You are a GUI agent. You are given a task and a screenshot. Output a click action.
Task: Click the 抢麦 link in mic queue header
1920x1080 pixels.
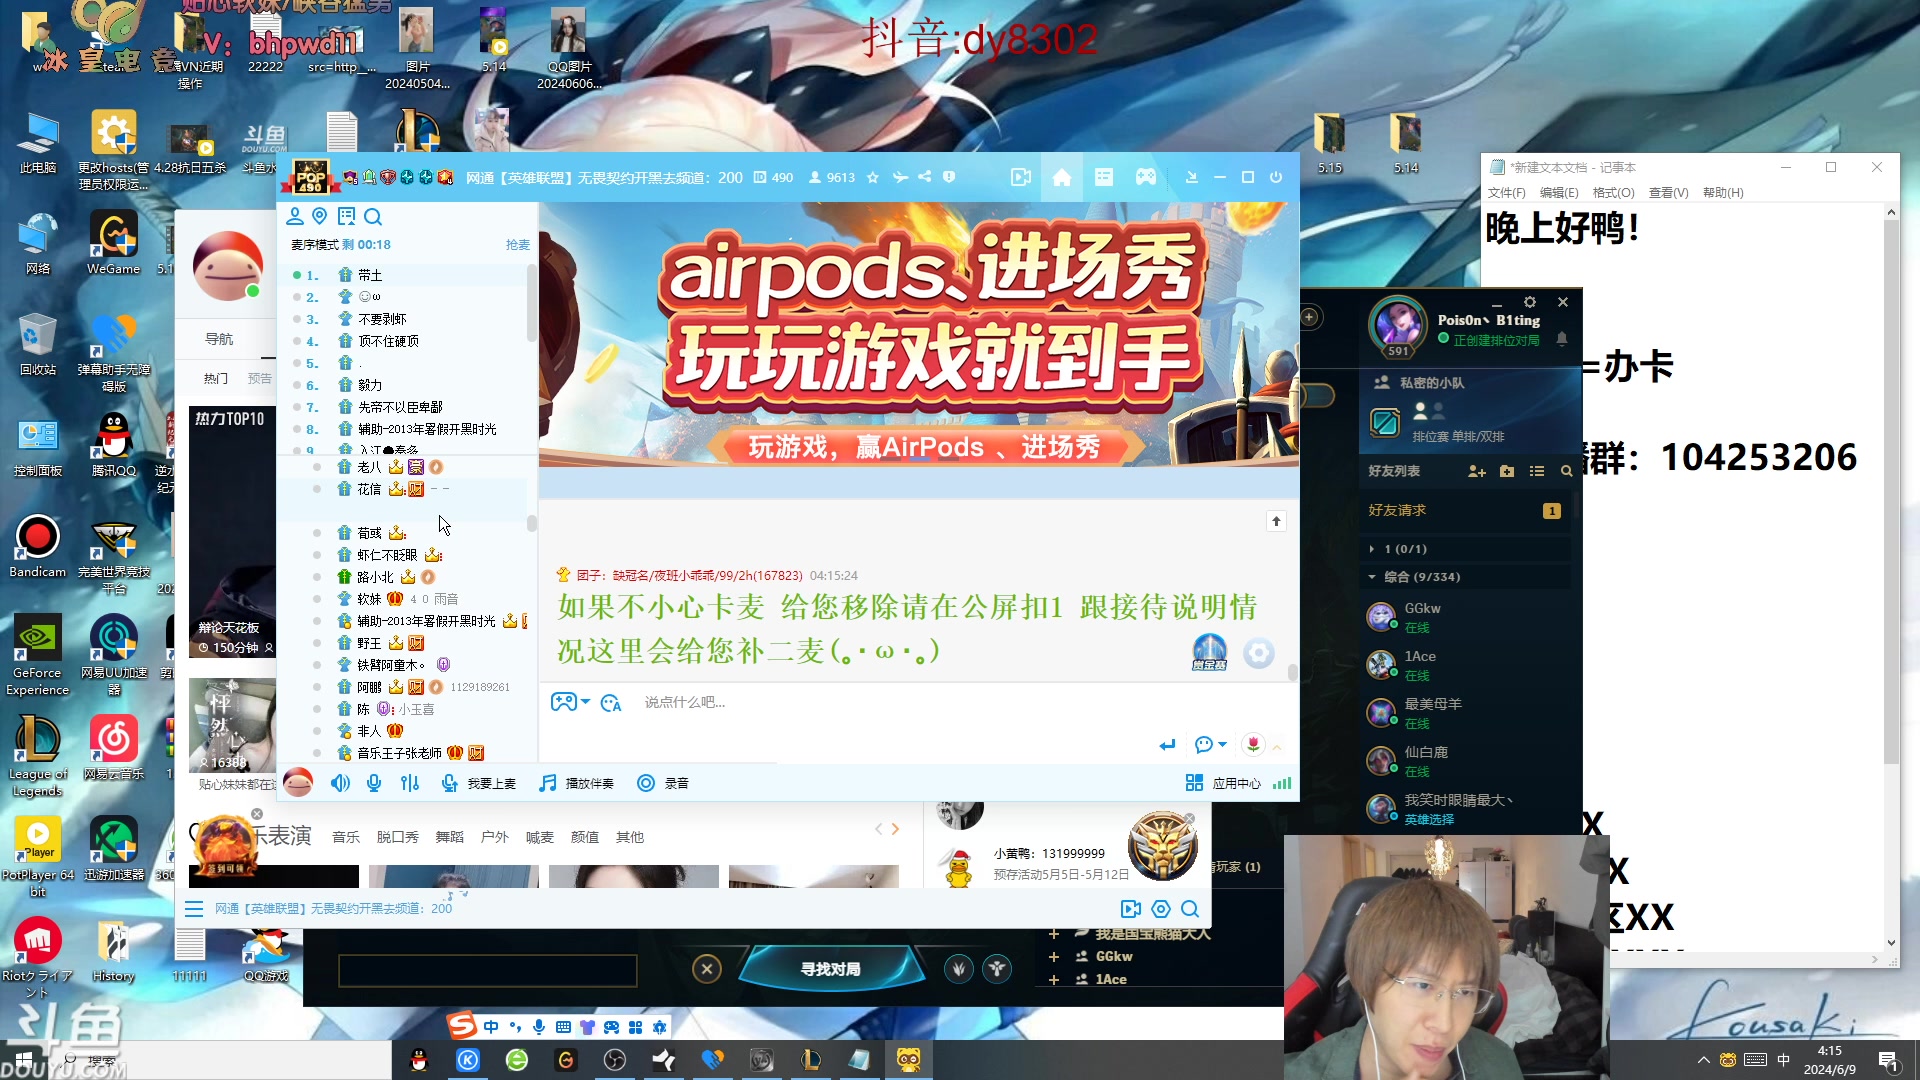click(517, 245)
